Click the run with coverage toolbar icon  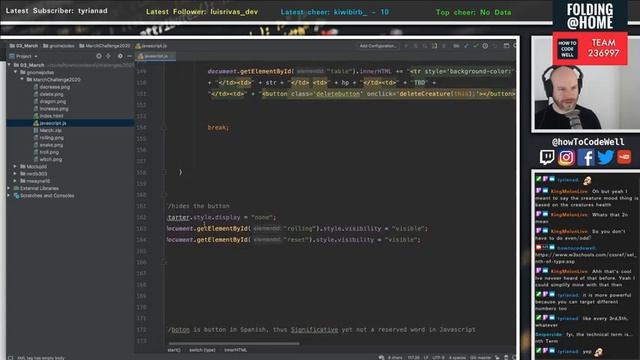tap(425, 46)
